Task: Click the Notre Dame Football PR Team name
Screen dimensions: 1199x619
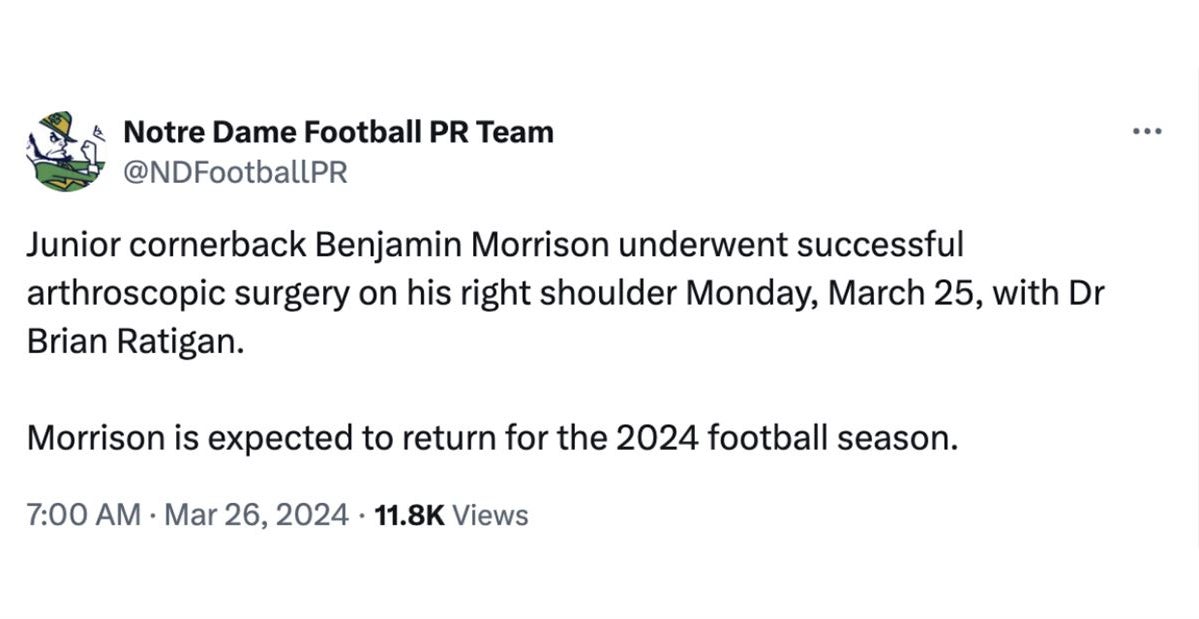Action: click(339, 131)
